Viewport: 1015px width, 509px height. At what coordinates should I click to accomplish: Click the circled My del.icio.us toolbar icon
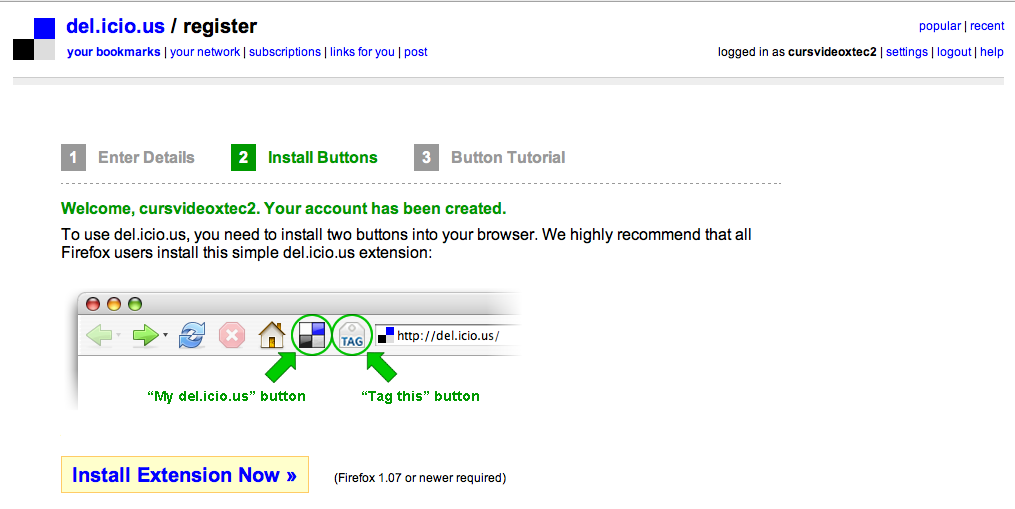click(312, 335)
